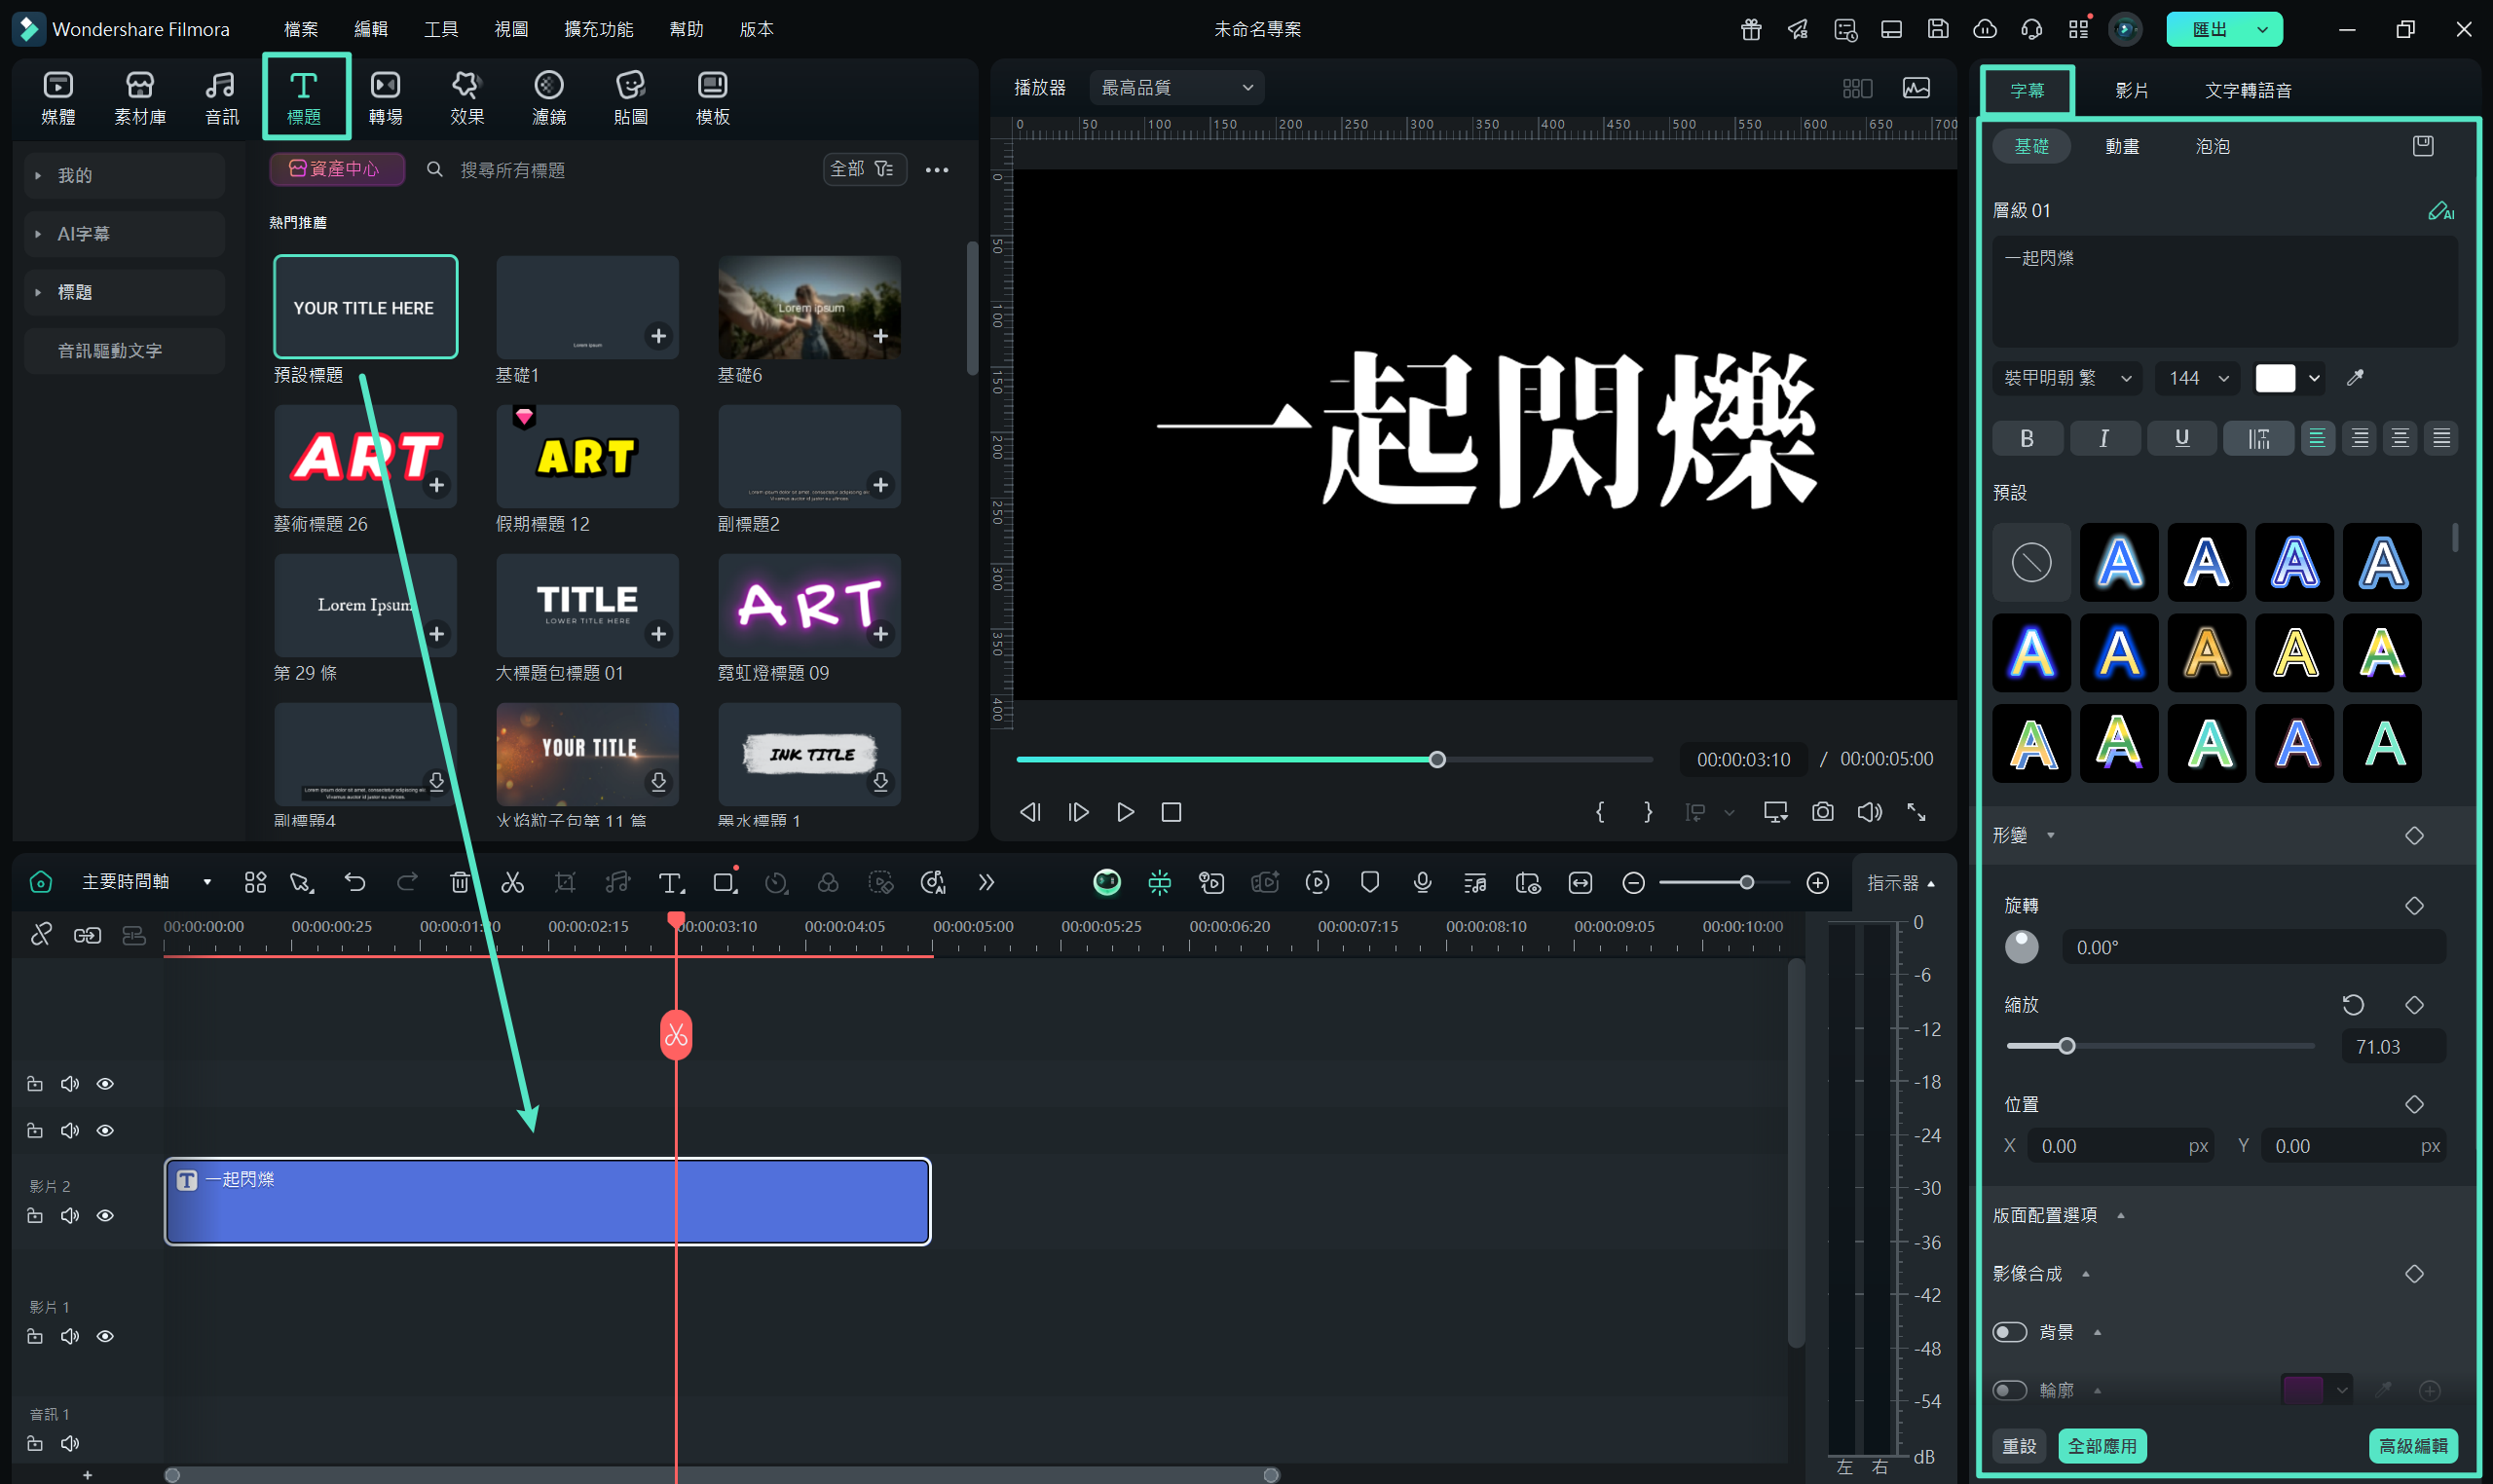Open the 檔案 menu

[300, 29]
